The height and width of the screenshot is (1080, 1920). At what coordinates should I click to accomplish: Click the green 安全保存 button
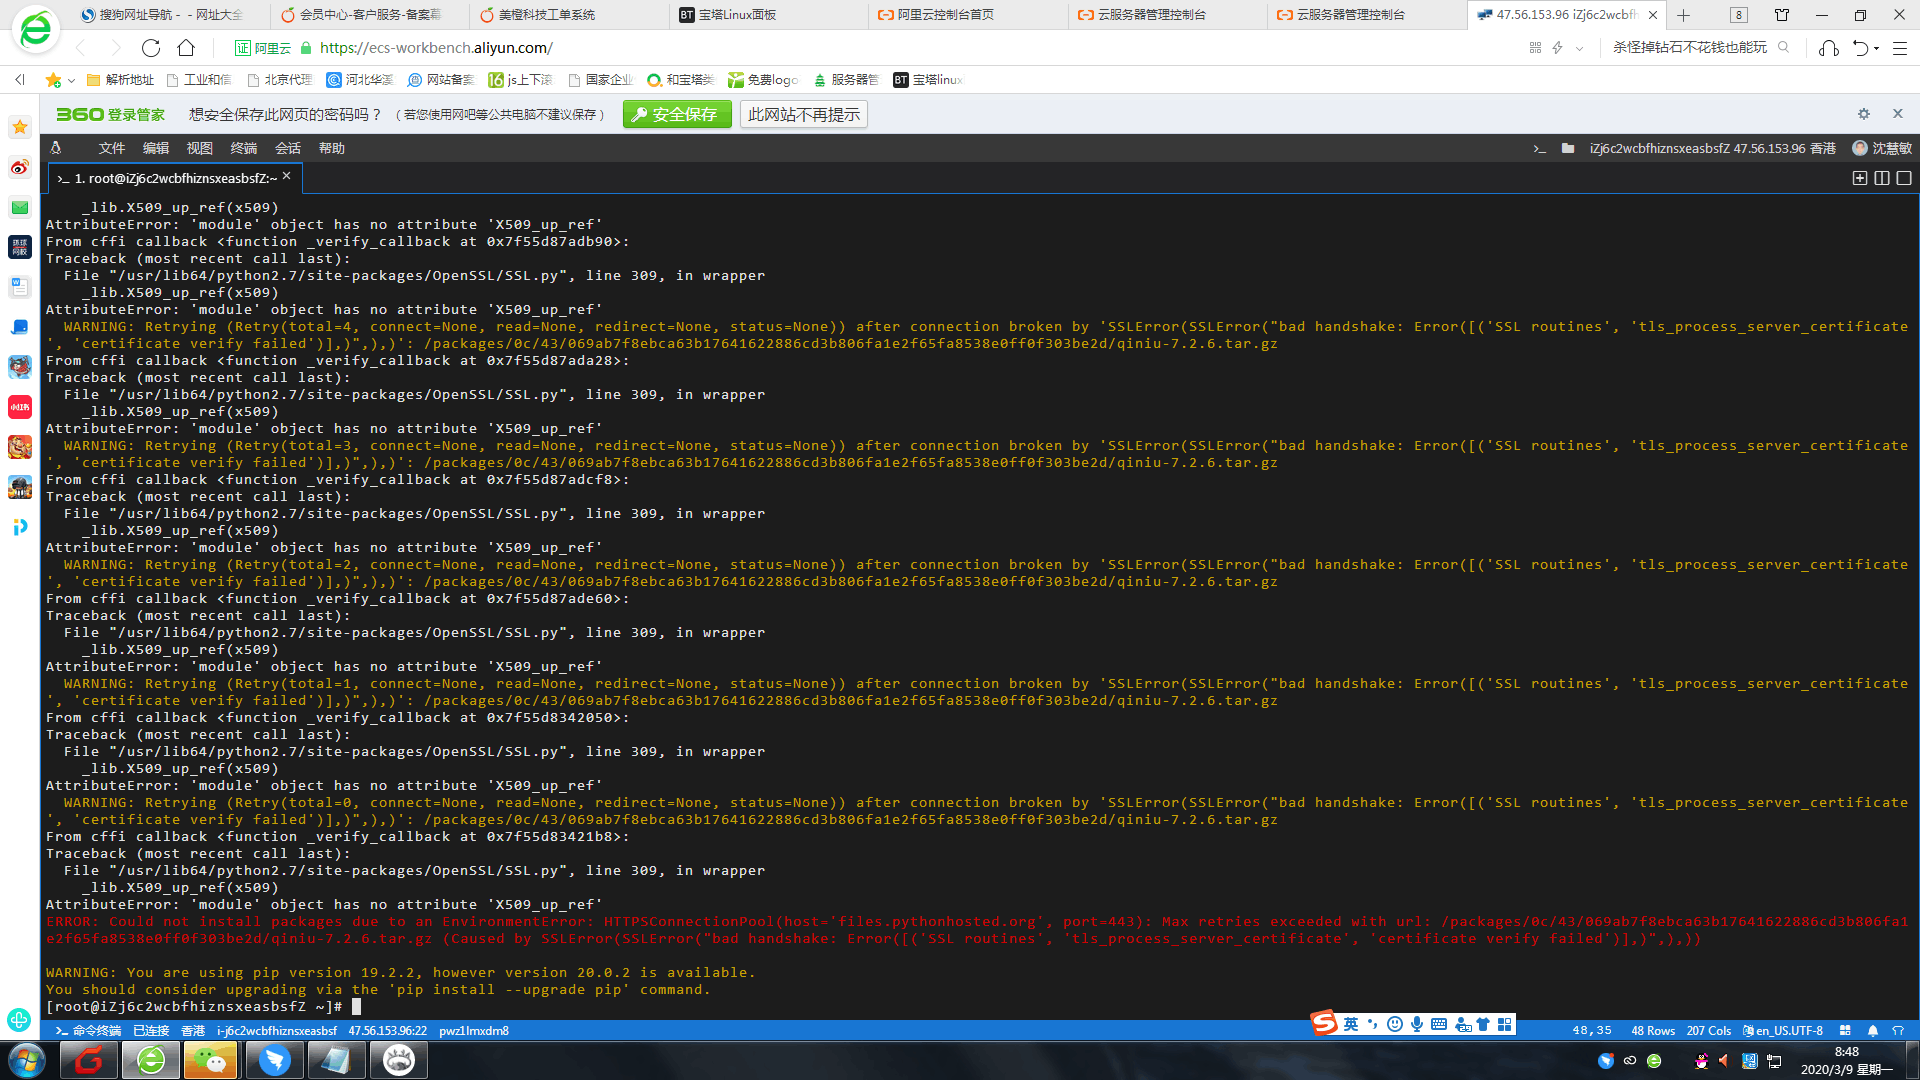[x=677, y=114]
